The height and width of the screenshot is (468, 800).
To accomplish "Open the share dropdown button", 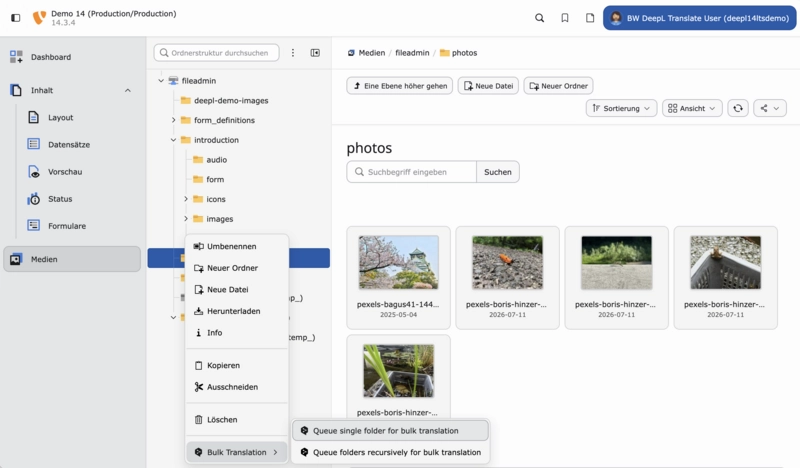I will [770, 108].
